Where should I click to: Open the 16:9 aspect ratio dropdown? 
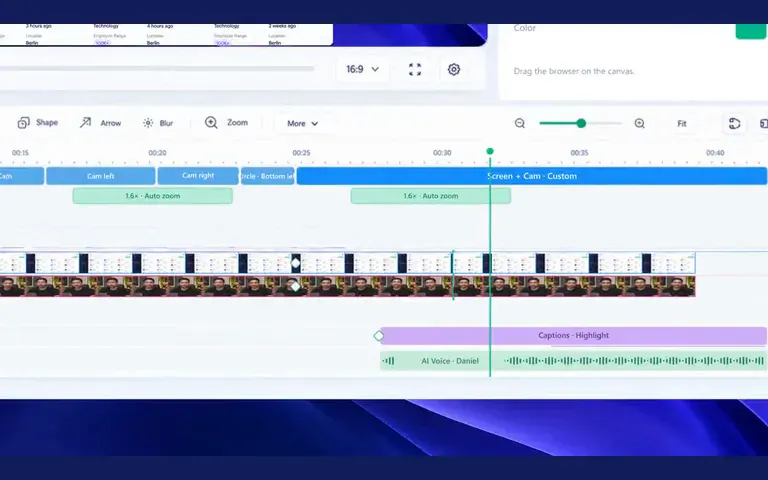362,69
